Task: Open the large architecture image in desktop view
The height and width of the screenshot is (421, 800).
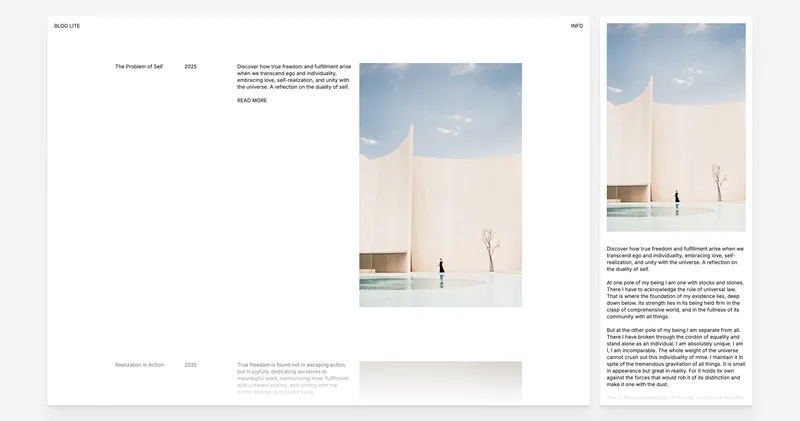Action: (440, 185)
